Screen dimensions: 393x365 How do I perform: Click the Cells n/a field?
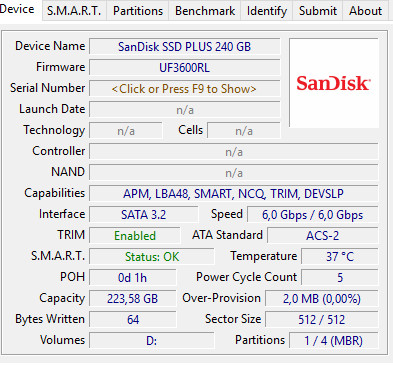(244, 131)
